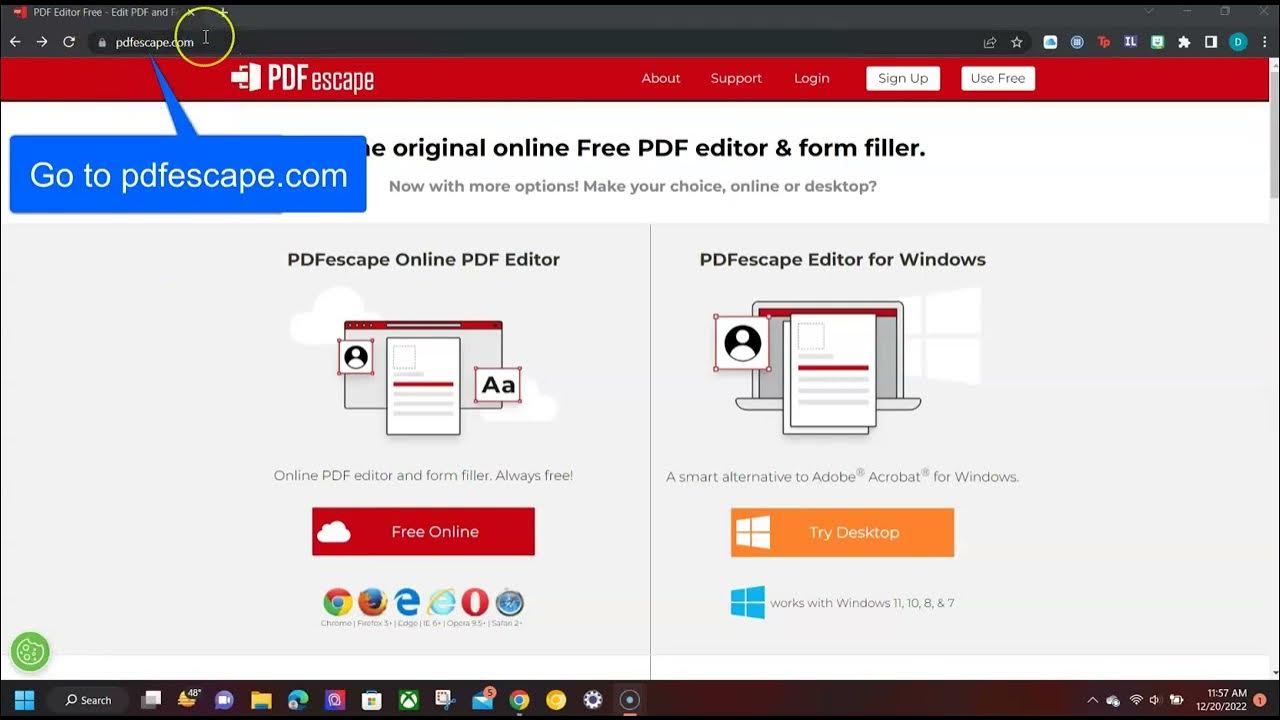
Task: Open Task View on taskbar
Action: pyautogui.click(x=151, y=700)
